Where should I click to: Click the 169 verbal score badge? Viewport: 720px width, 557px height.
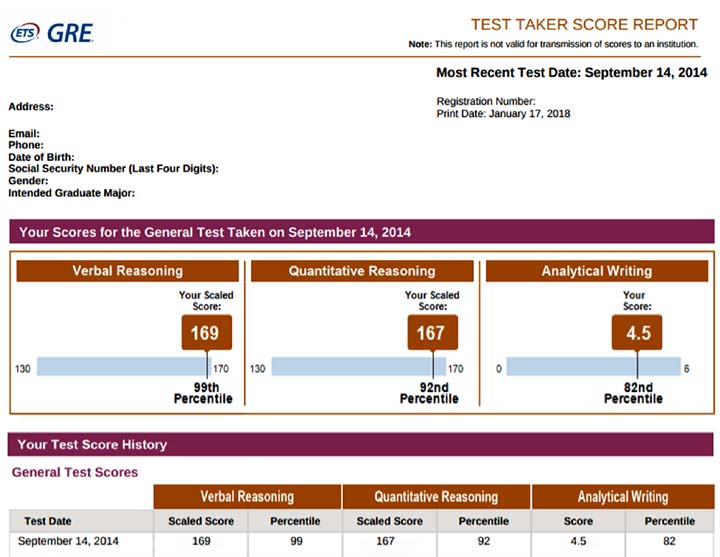click(x=206, y=332)
